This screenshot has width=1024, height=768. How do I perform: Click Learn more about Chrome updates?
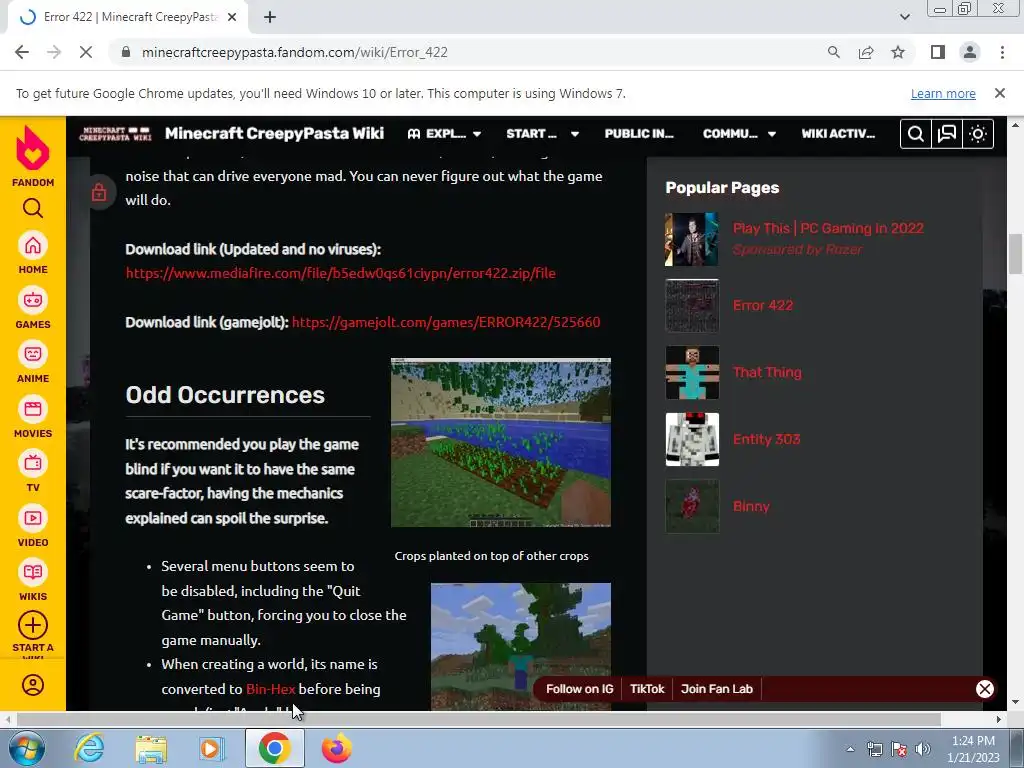point(943,93)
